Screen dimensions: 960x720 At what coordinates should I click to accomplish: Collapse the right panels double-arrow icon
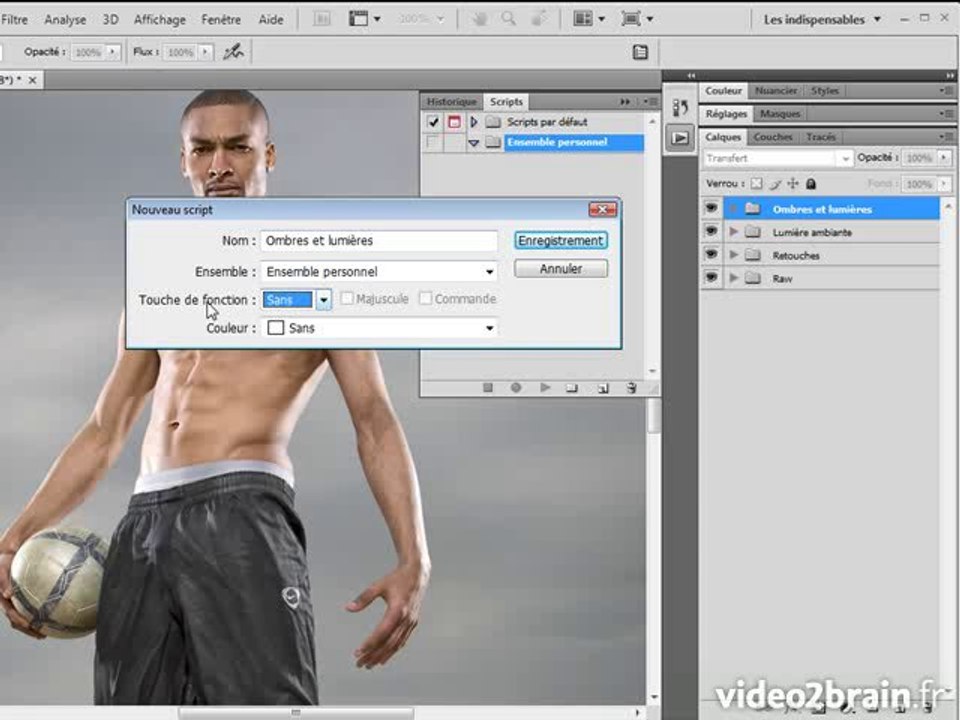click(950, 75)
